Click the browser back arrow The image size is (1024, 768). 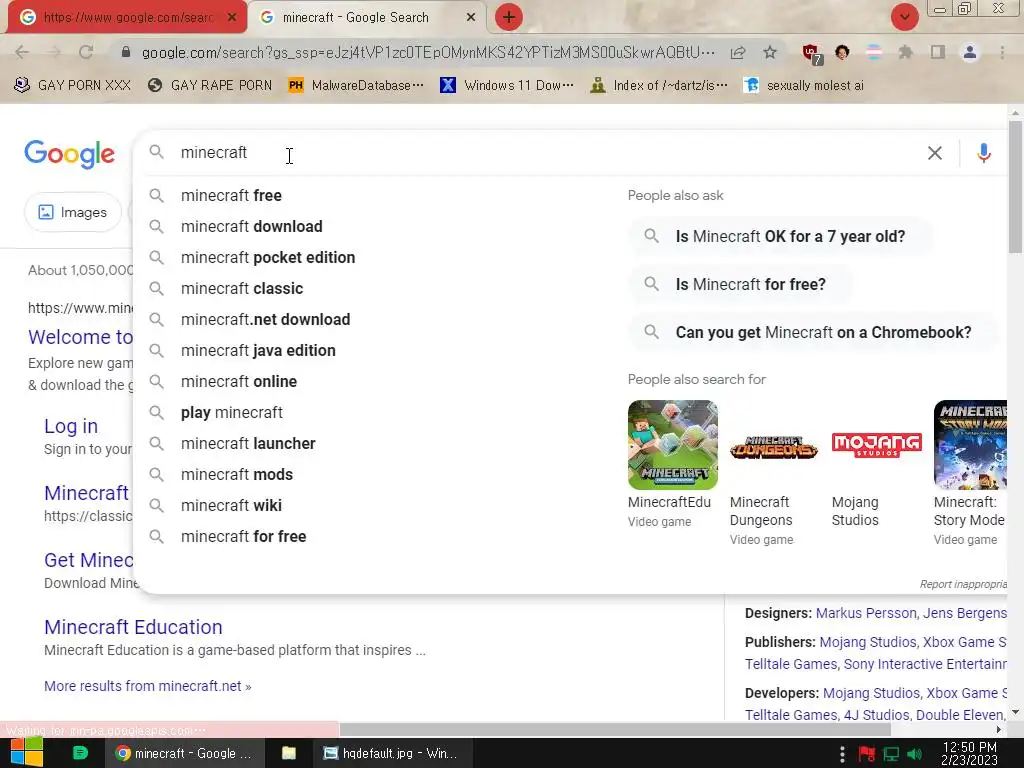click(x=22, y=52)
